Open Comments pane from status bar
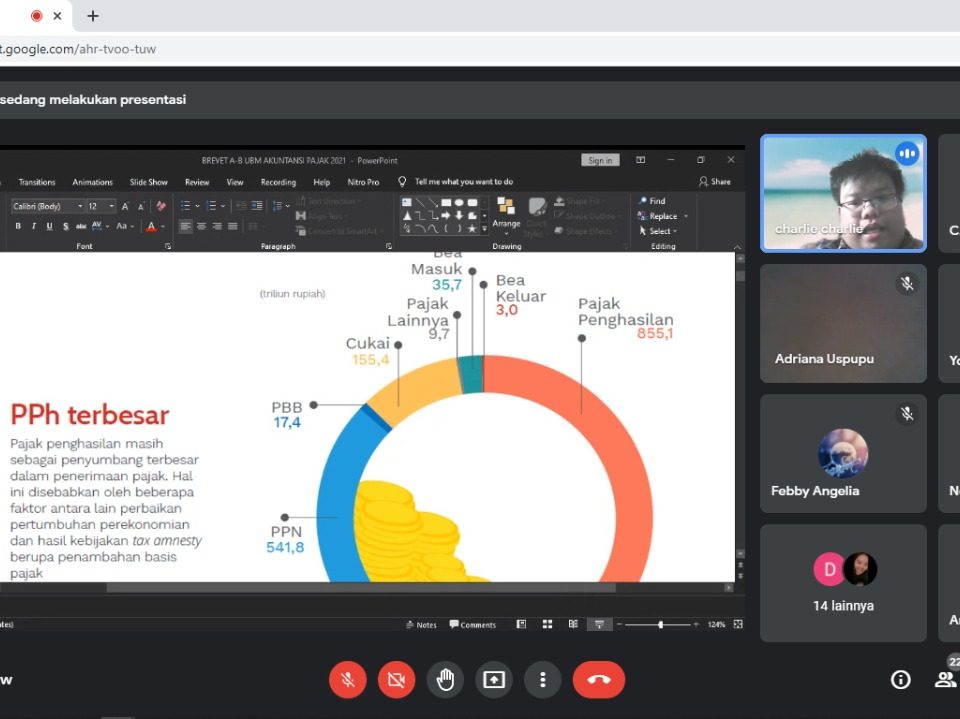The height and width of the screenshot is (719, 960). tap(473, 625)
